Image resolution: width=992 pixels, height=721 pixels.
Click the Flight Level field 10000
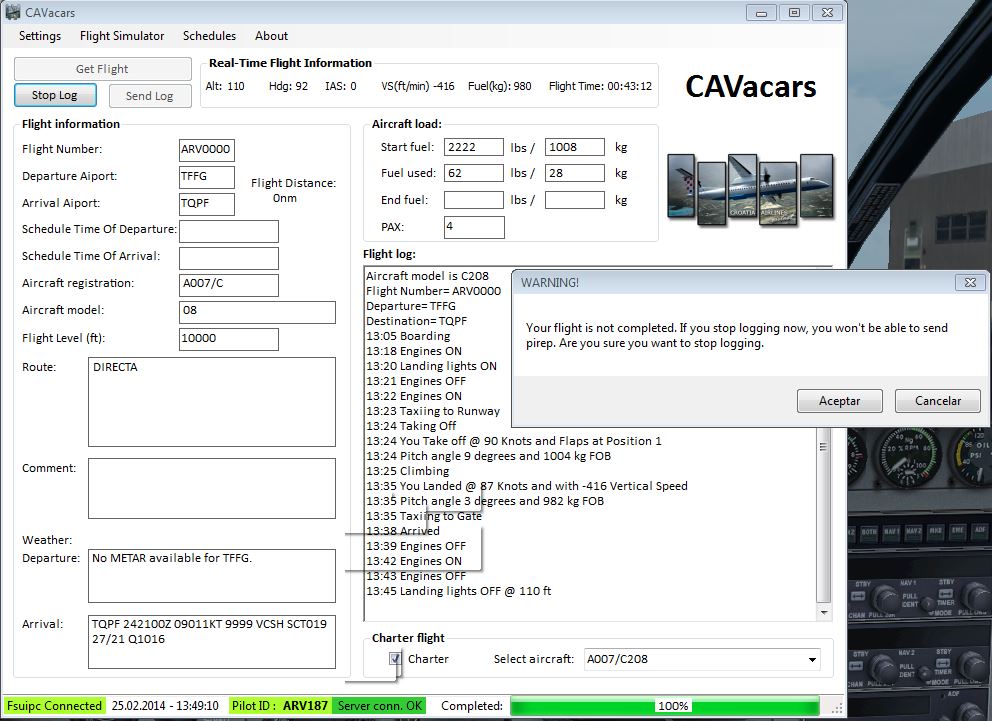[229, 339]
